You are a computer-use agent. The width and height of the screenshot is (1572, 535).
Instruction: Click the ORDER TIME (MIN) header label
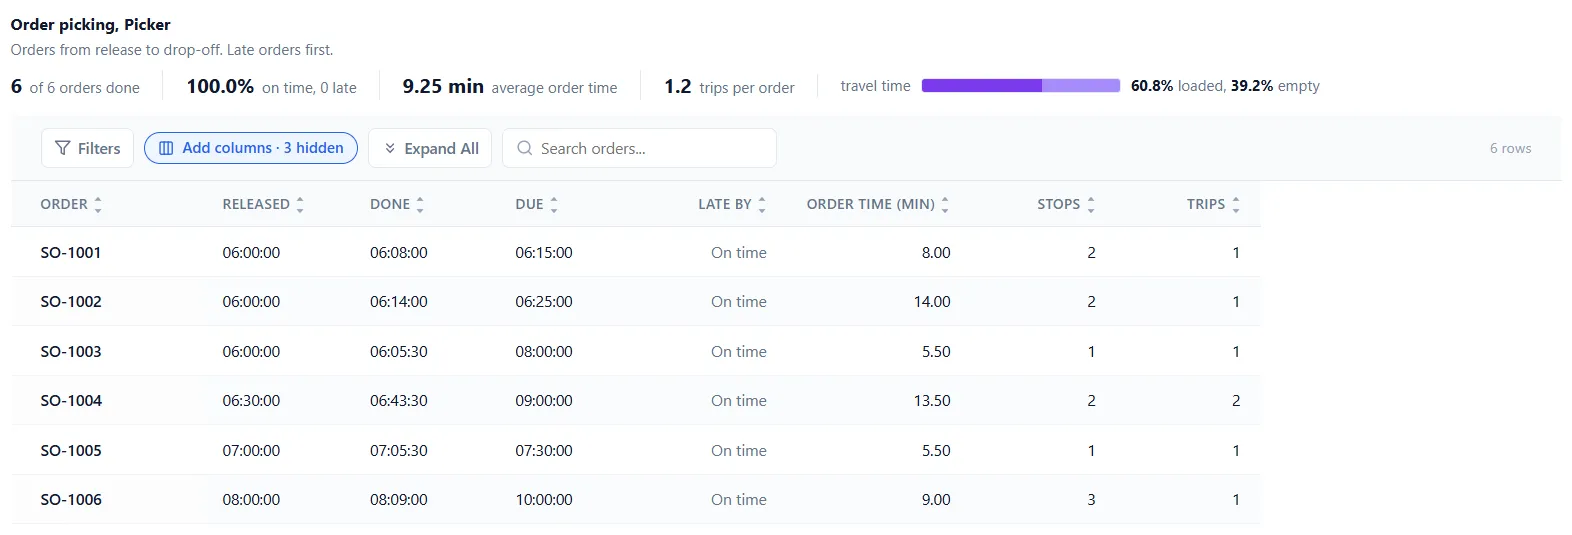tap(871, 204)
